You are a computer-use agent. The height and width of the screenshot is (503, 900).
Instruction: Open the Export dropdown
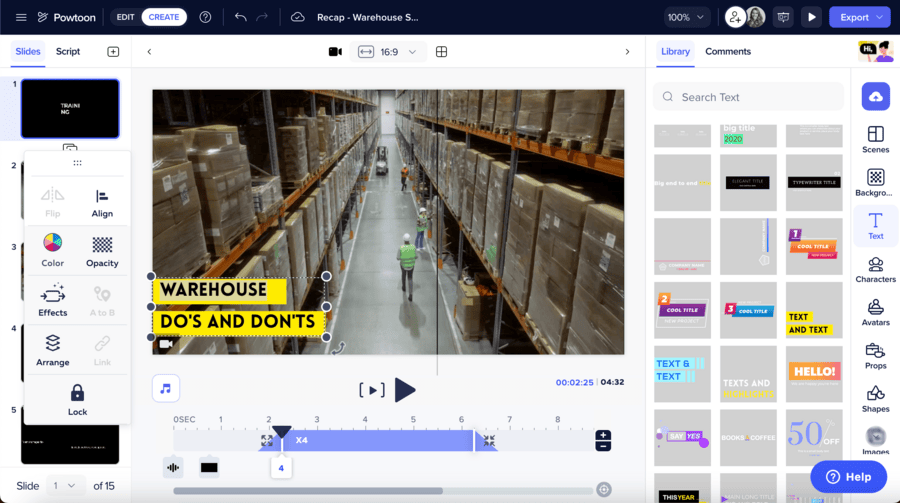coord(860,17)
